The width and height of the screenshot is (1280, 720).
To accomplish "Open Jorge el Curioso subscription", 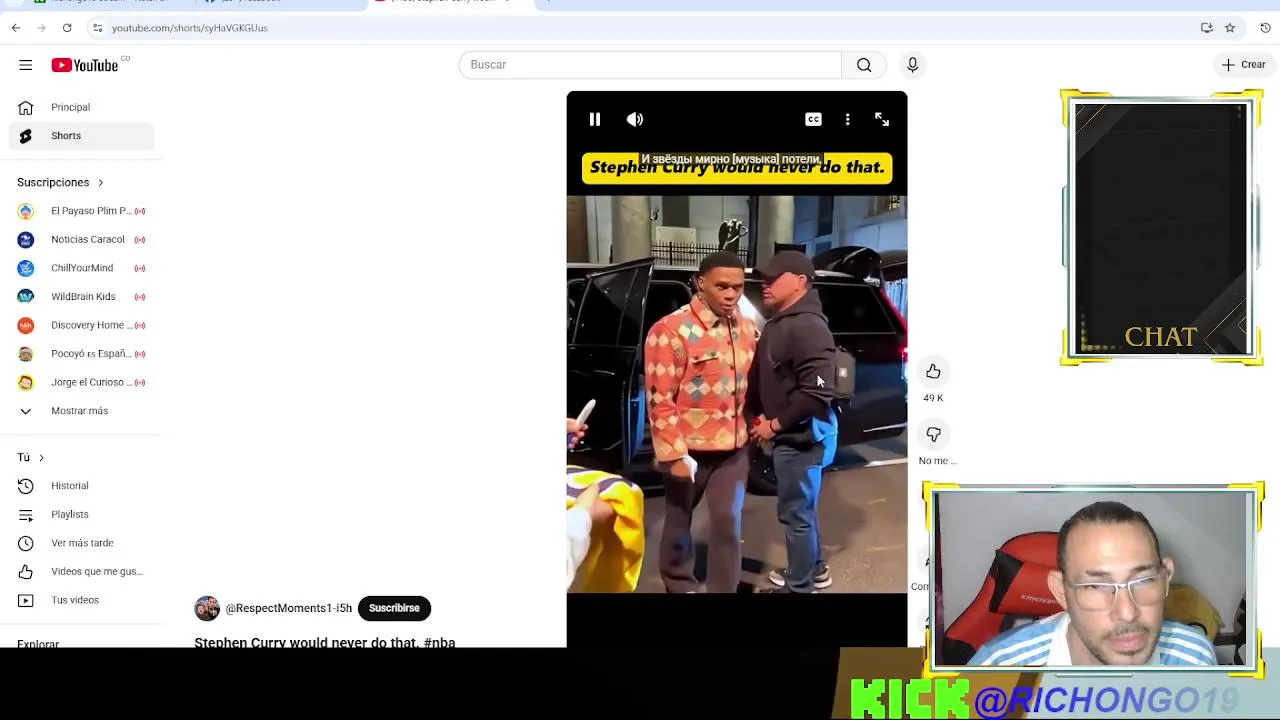I will 81,382.
